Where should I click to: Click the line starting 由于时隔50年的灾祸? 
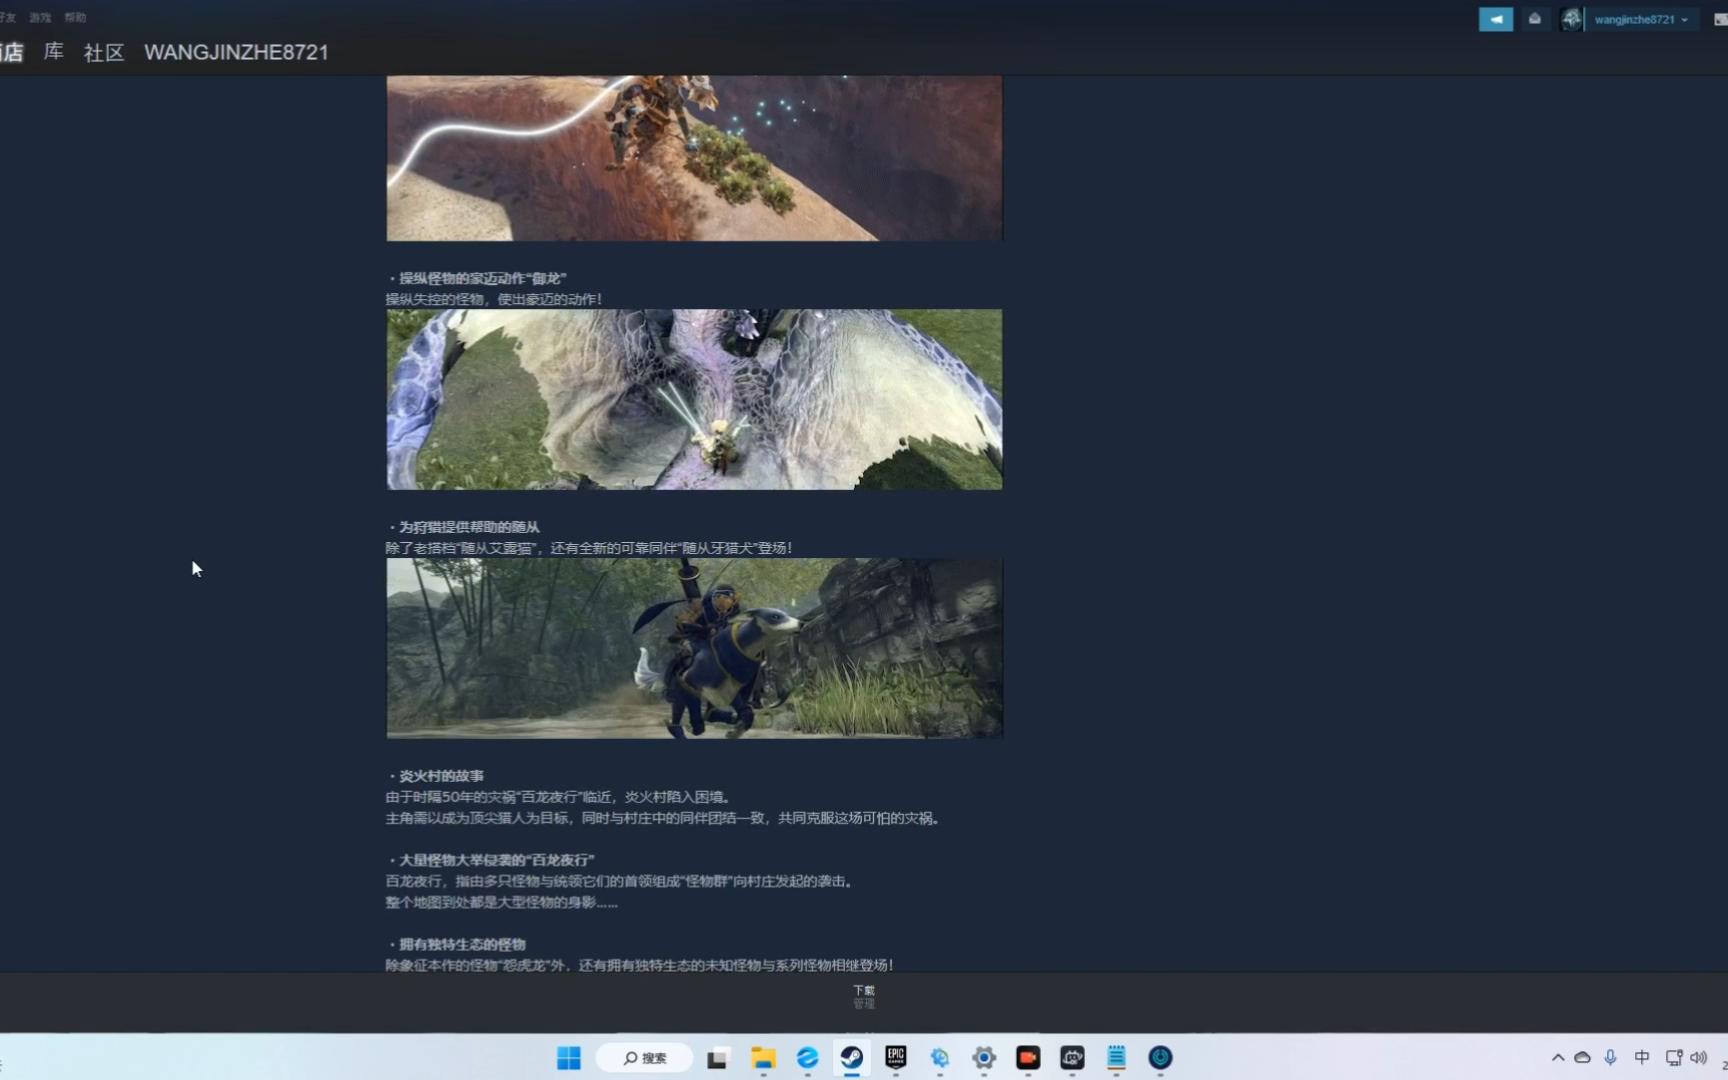559,797
